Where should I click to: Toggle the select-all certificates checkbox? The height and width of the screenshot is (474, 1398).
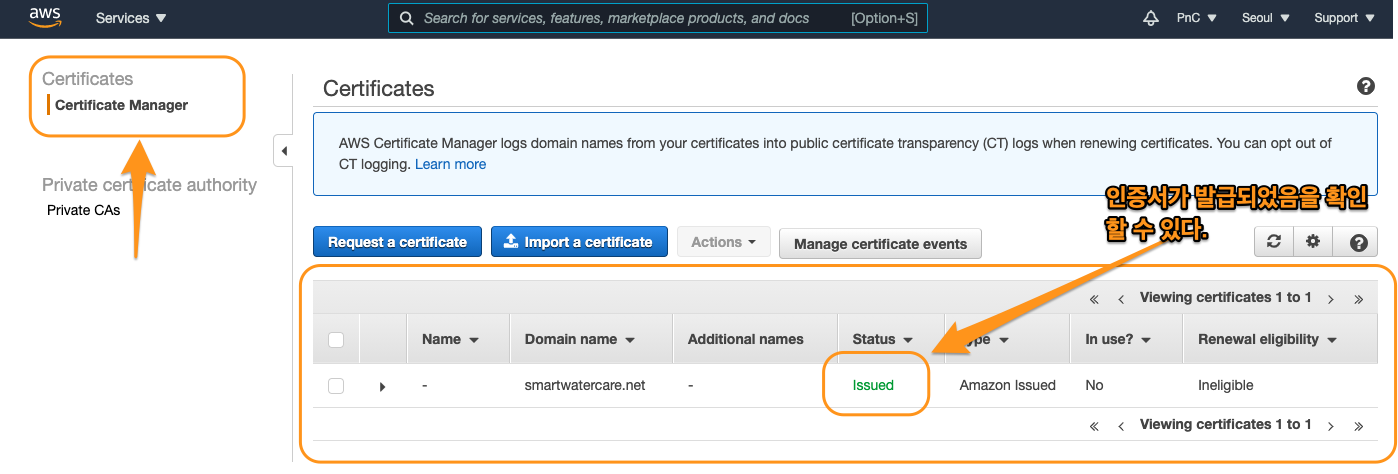336,340
